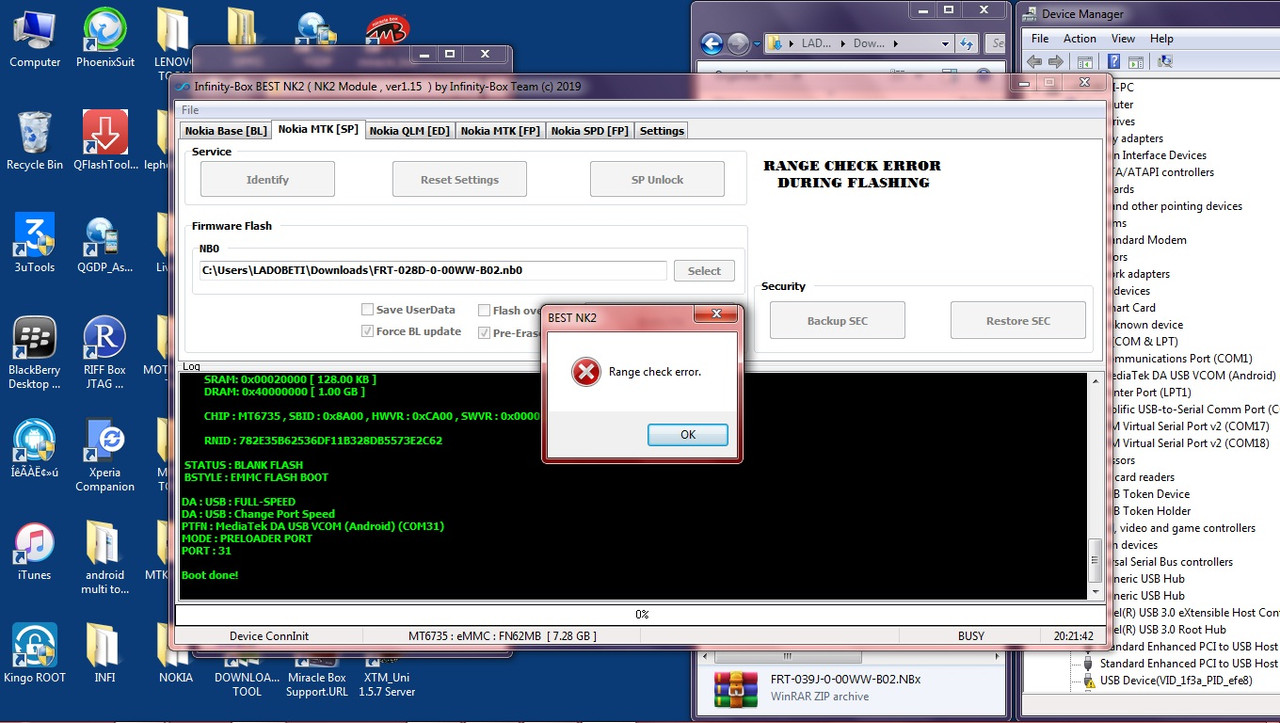Go back in the Explorer window
This screenshot has width=1280, height=723.
711,44
